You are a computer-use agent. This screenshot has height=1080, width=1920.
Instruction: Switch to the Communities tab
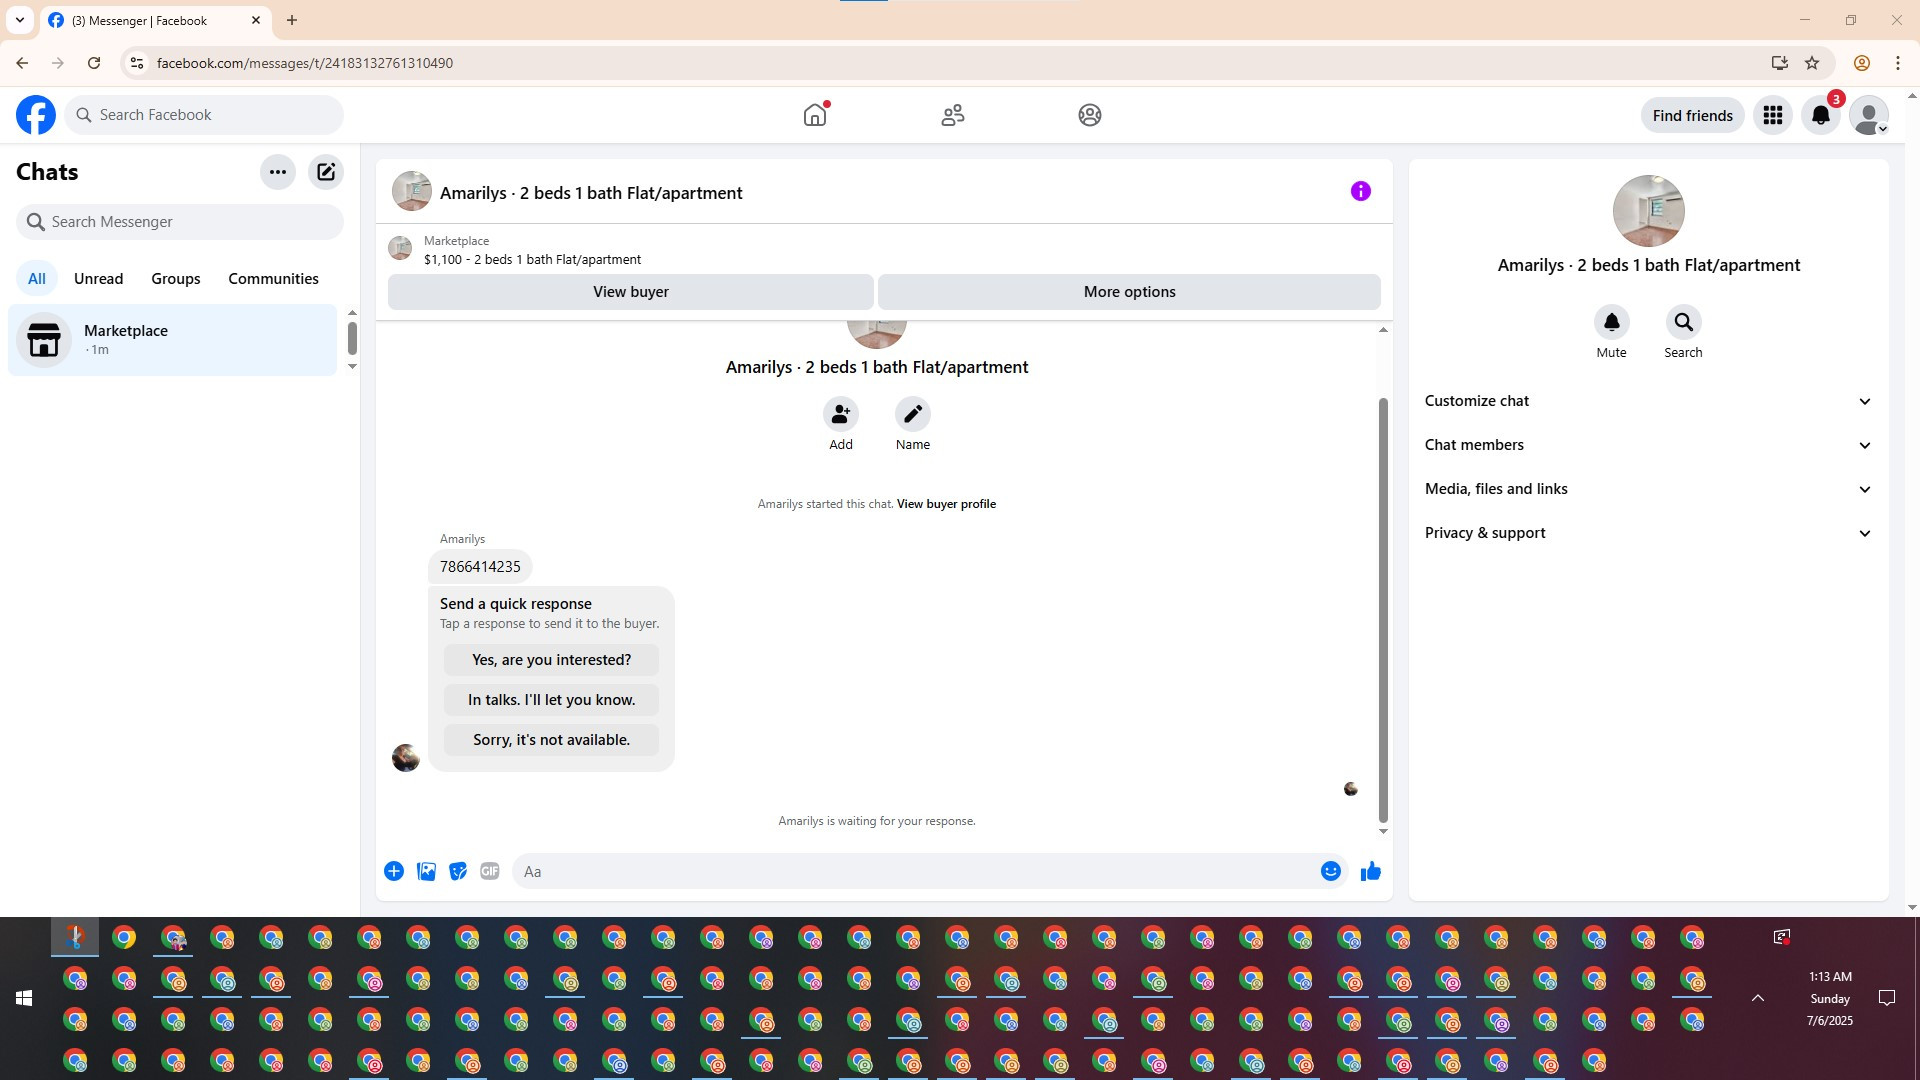point(273,279)
